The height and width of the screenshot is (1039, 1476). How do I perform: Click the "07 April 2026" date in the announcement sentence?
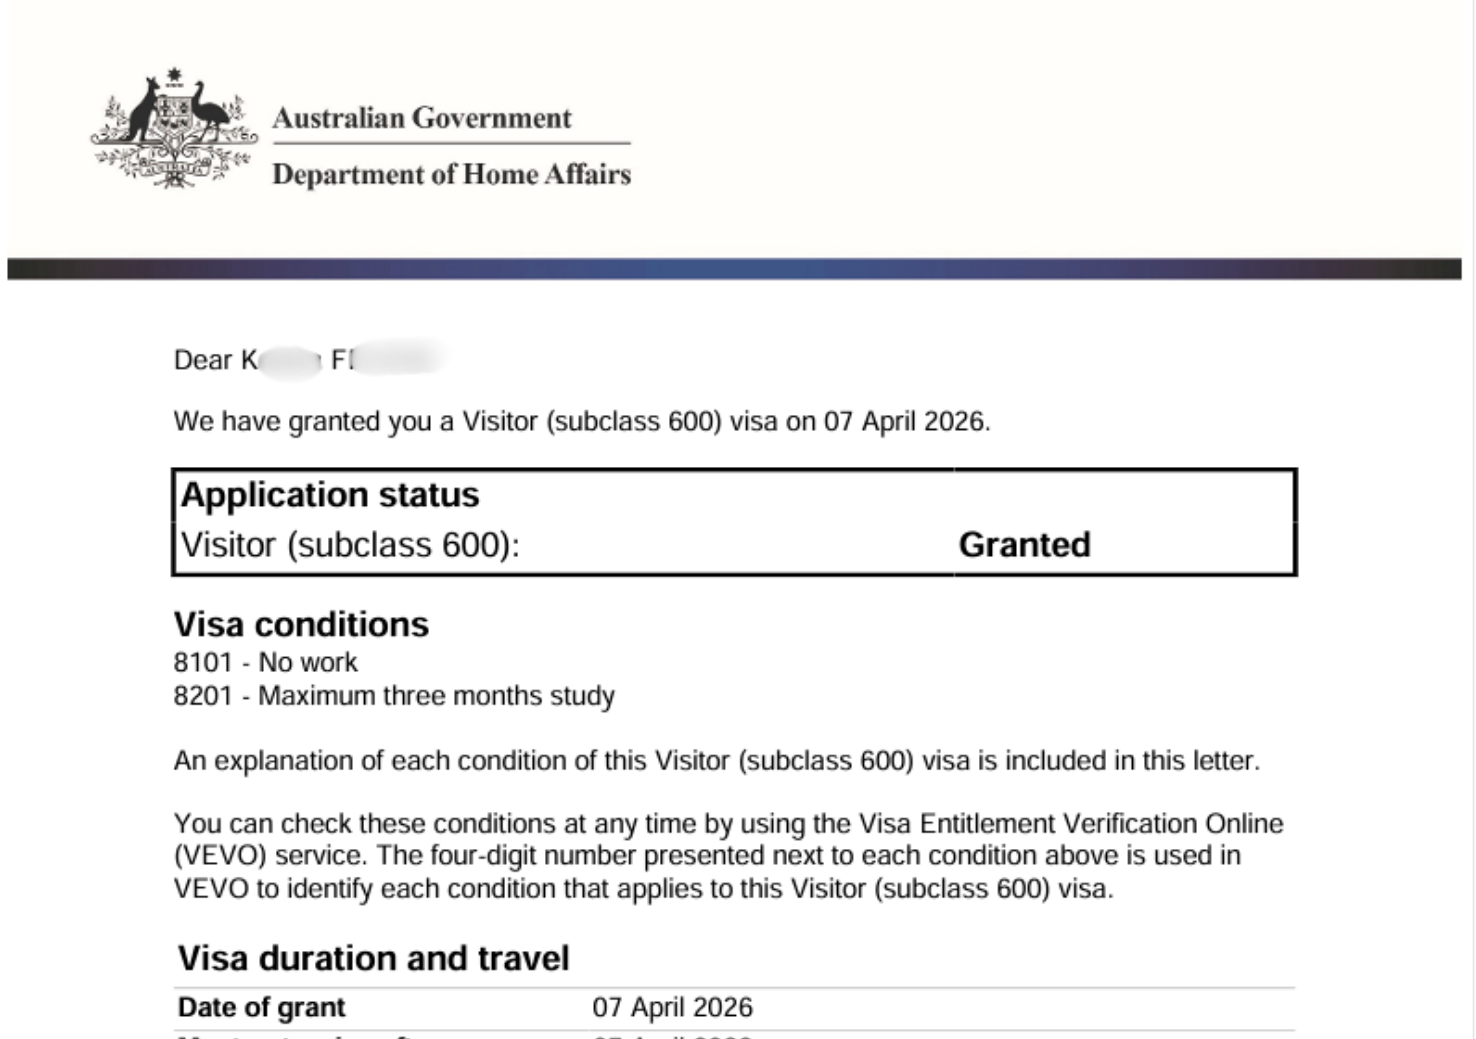tap(905, 422)
